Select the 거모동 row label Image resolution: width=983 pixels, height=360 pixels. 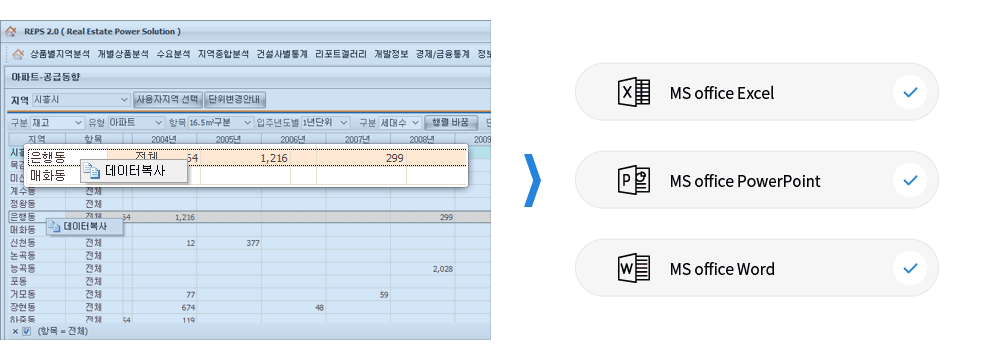point(23,294)
